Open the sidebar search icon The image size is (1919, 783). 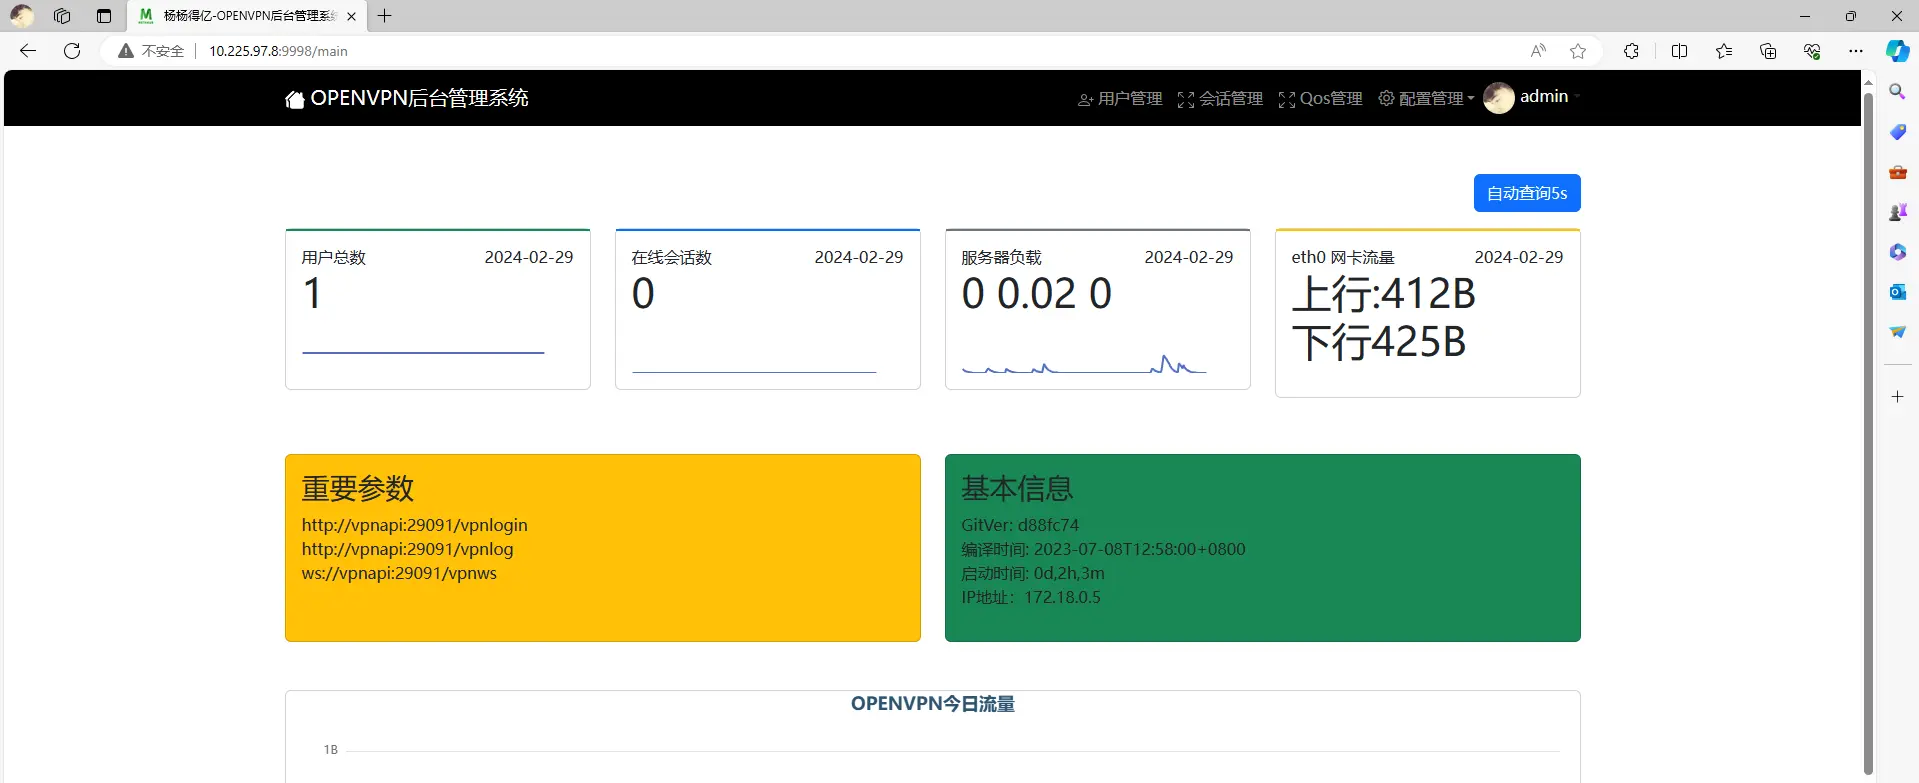(x=1897, y=91)
